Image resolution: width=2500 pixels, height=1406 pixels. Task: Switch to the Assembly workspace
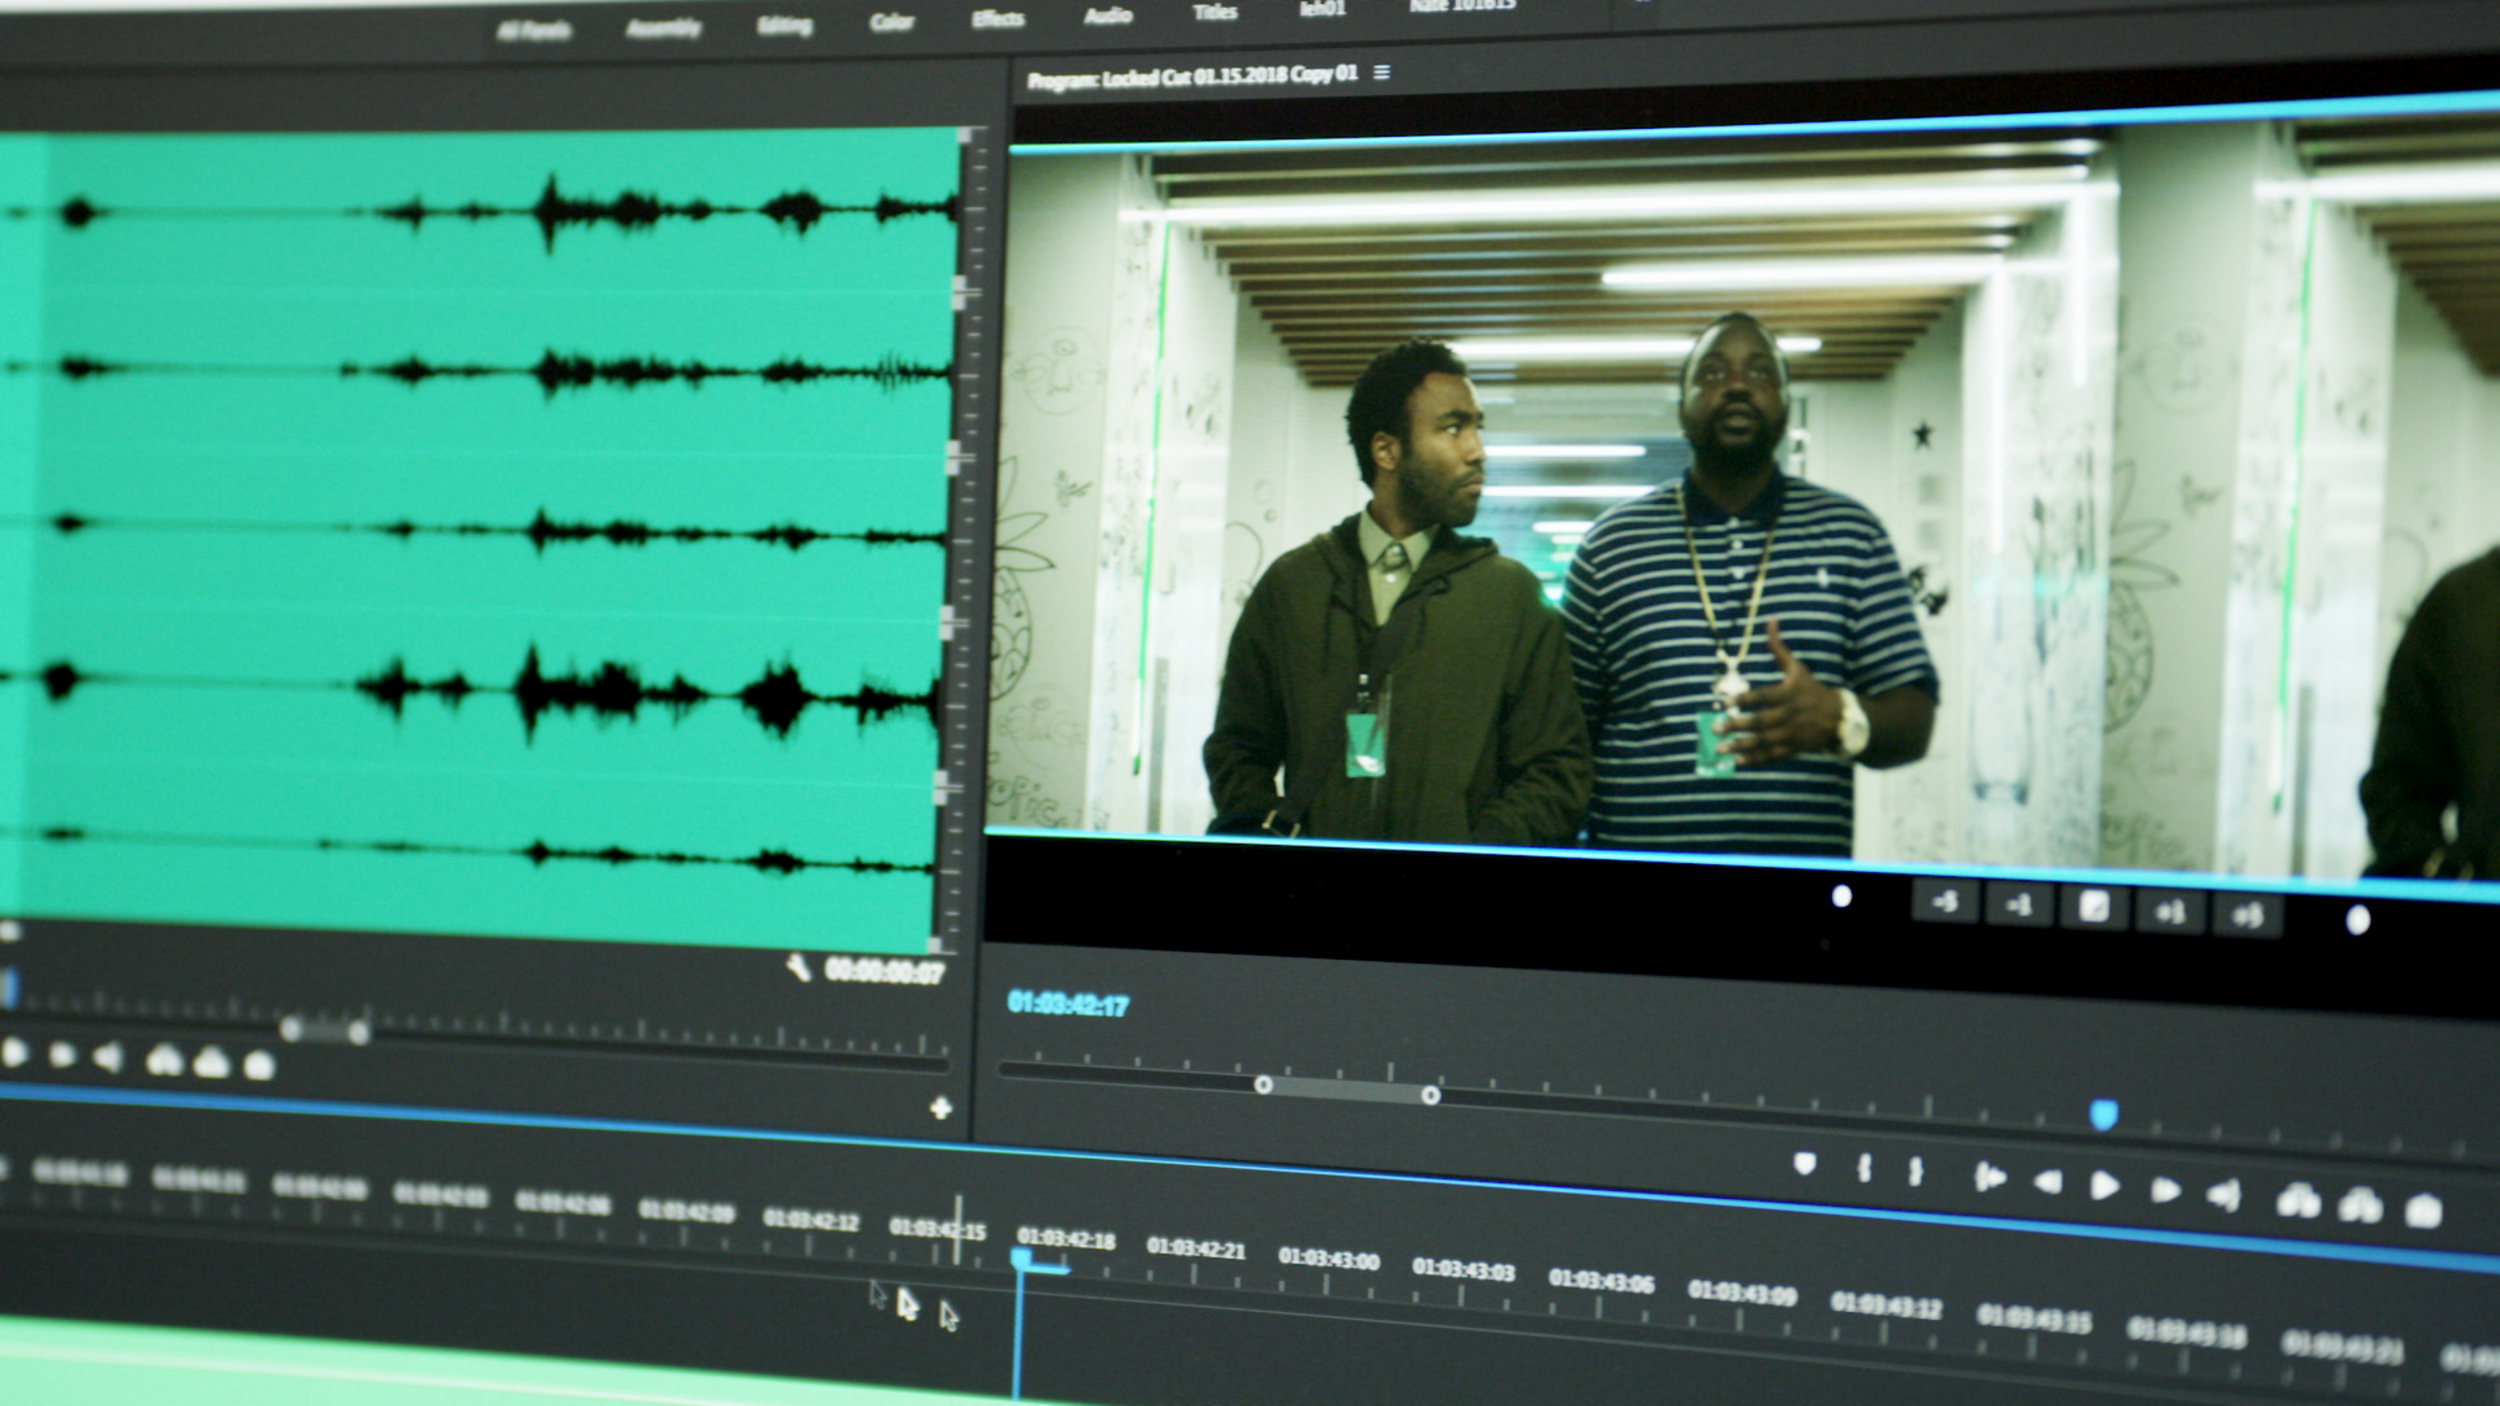point(664,28)
